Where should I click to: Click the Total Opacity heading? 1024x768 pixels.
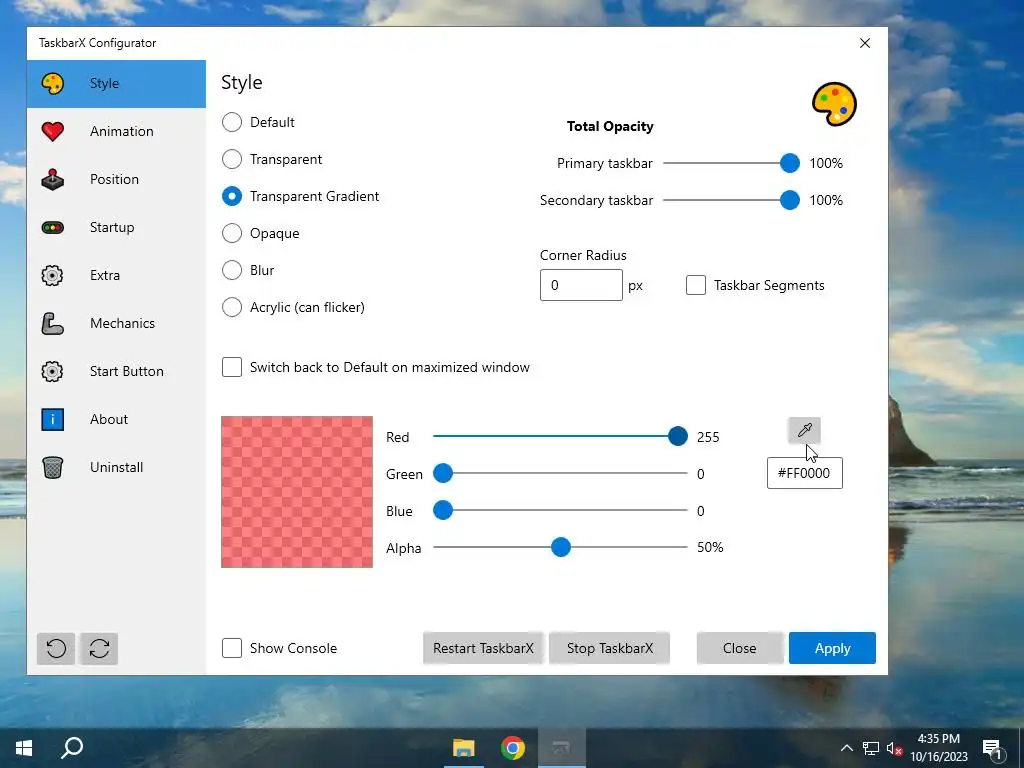pyautogui.click(x=610, y=127)
